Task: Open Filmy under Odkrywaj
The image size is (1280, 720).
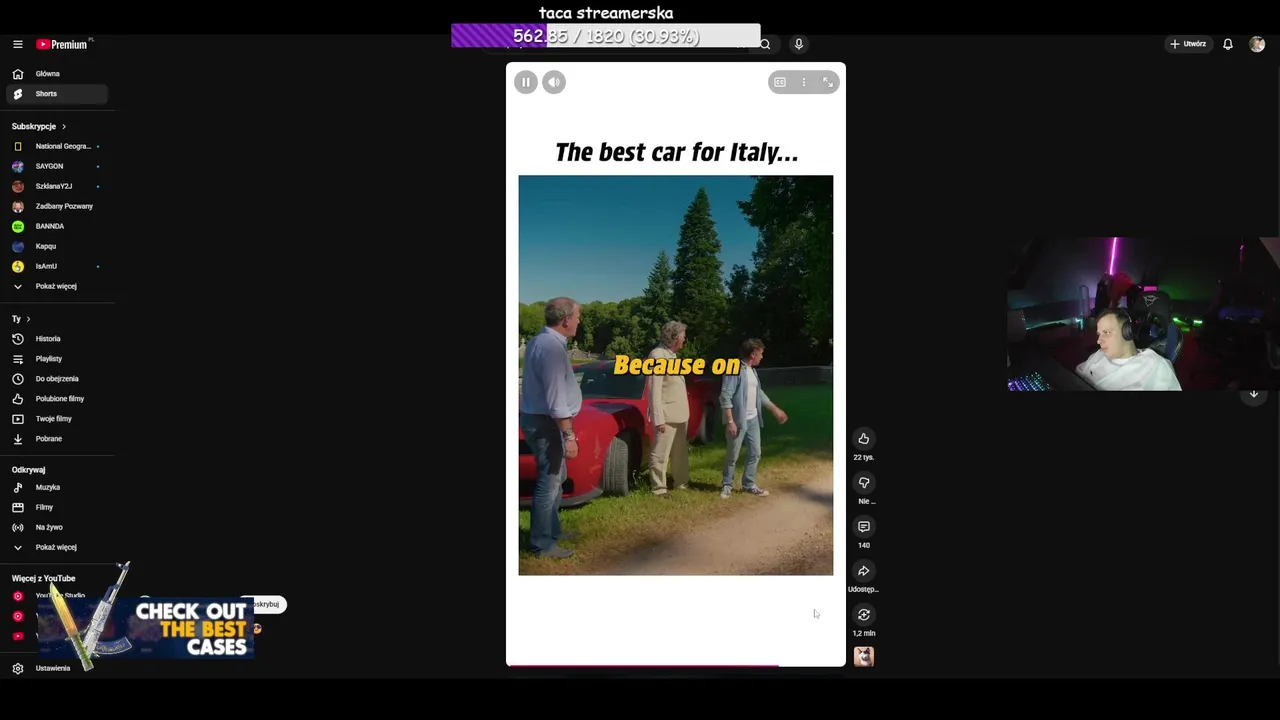Action: (x=56, y=507)
